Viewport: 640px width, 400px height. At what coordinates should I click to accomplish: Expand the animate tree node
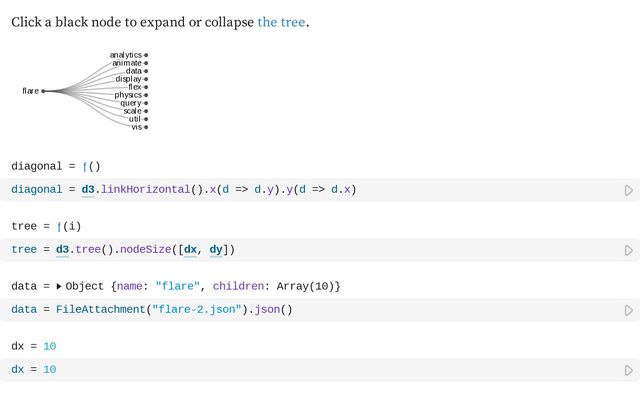point(146,63)
